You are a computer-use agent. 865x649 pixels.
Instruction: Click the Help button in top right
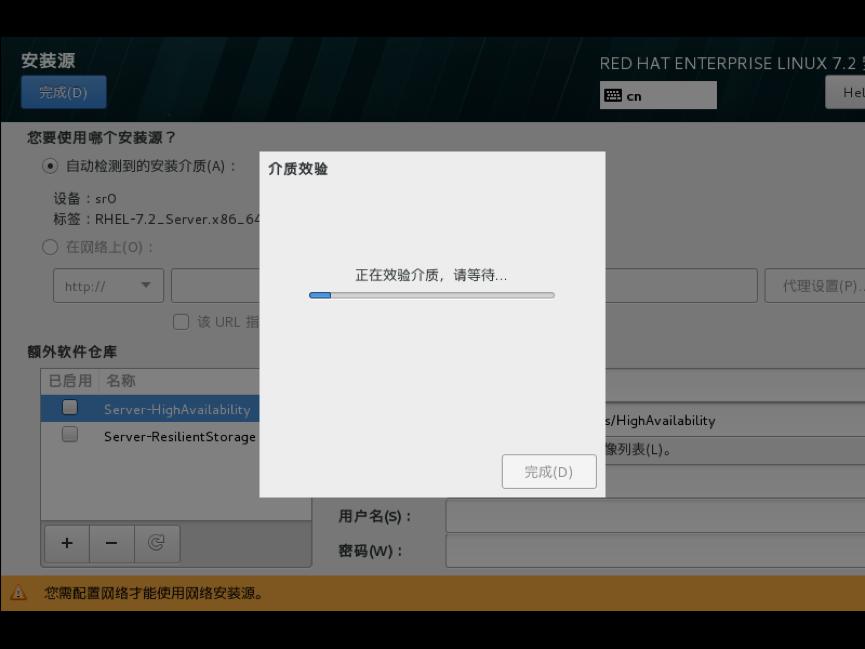click(846, 93)
